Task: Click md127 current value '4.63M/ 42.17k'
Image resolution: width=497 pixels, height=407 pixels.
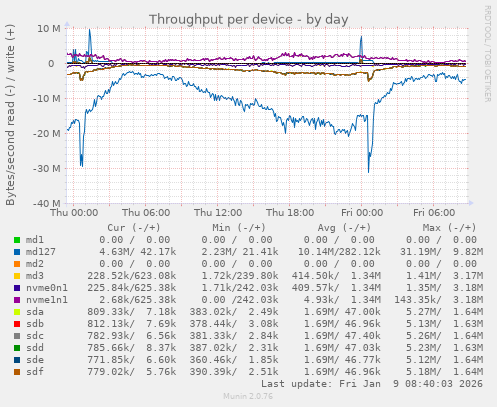Action: [x=137, y=252]
